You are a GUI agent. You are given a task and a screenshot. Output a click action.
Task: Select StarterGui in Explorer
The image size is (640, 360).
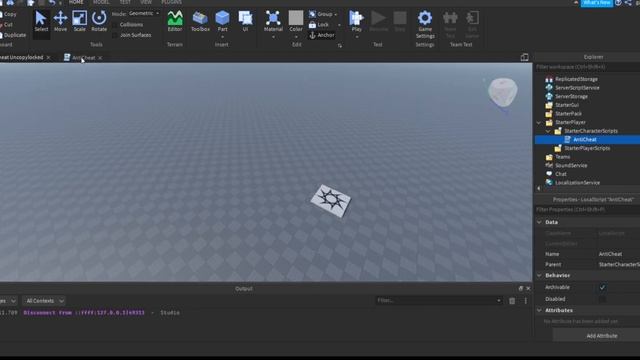point(567,105)
